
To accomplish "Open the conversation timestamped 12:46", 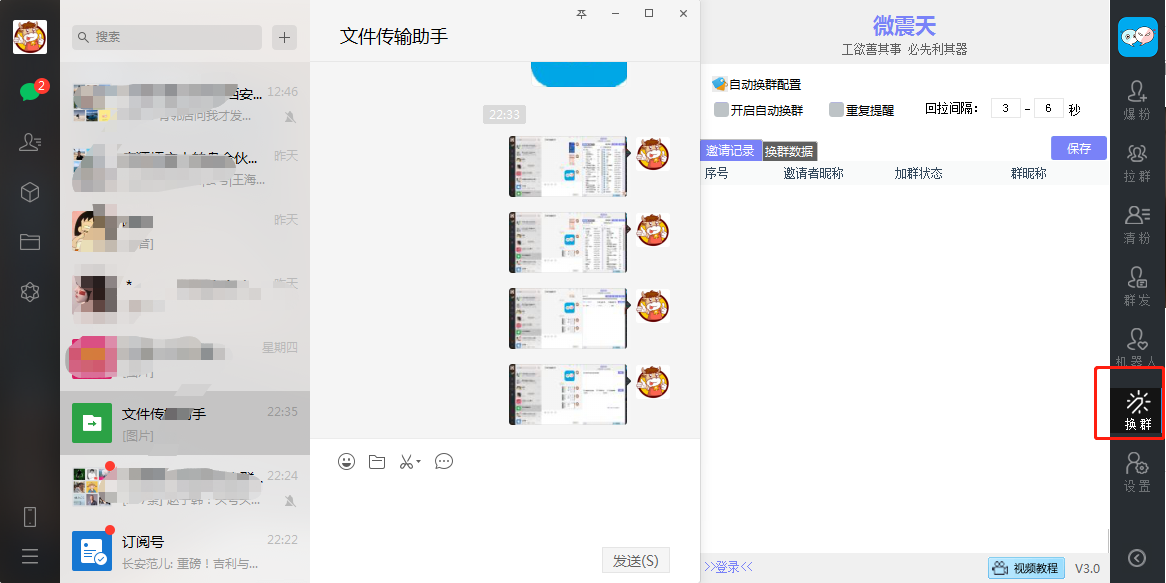I will pyautogui.click(x=184, y=103).
